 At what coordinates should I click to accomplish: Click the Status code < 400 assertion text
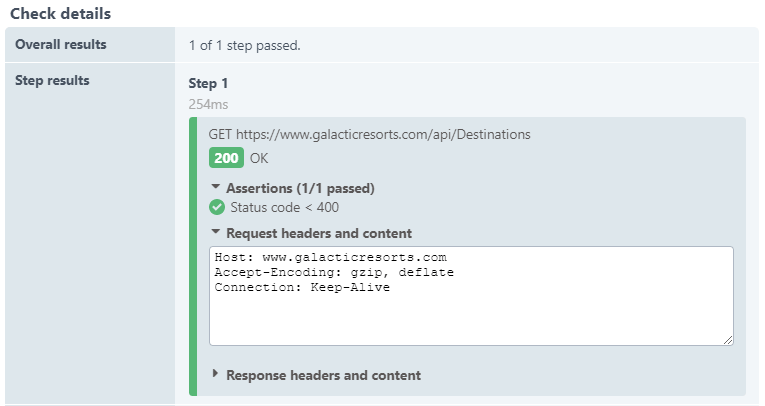point(284,208)
